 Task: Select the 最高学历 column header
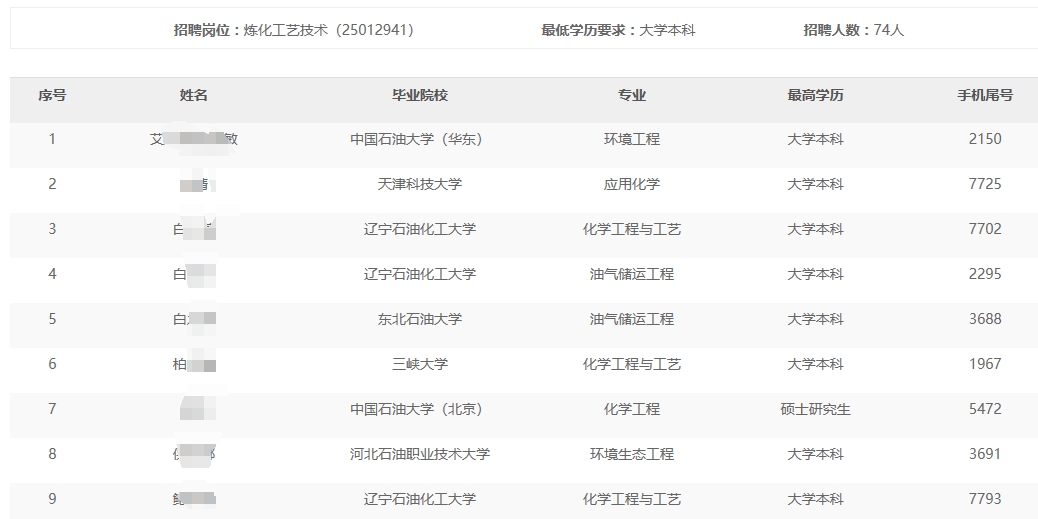(815, 95)
